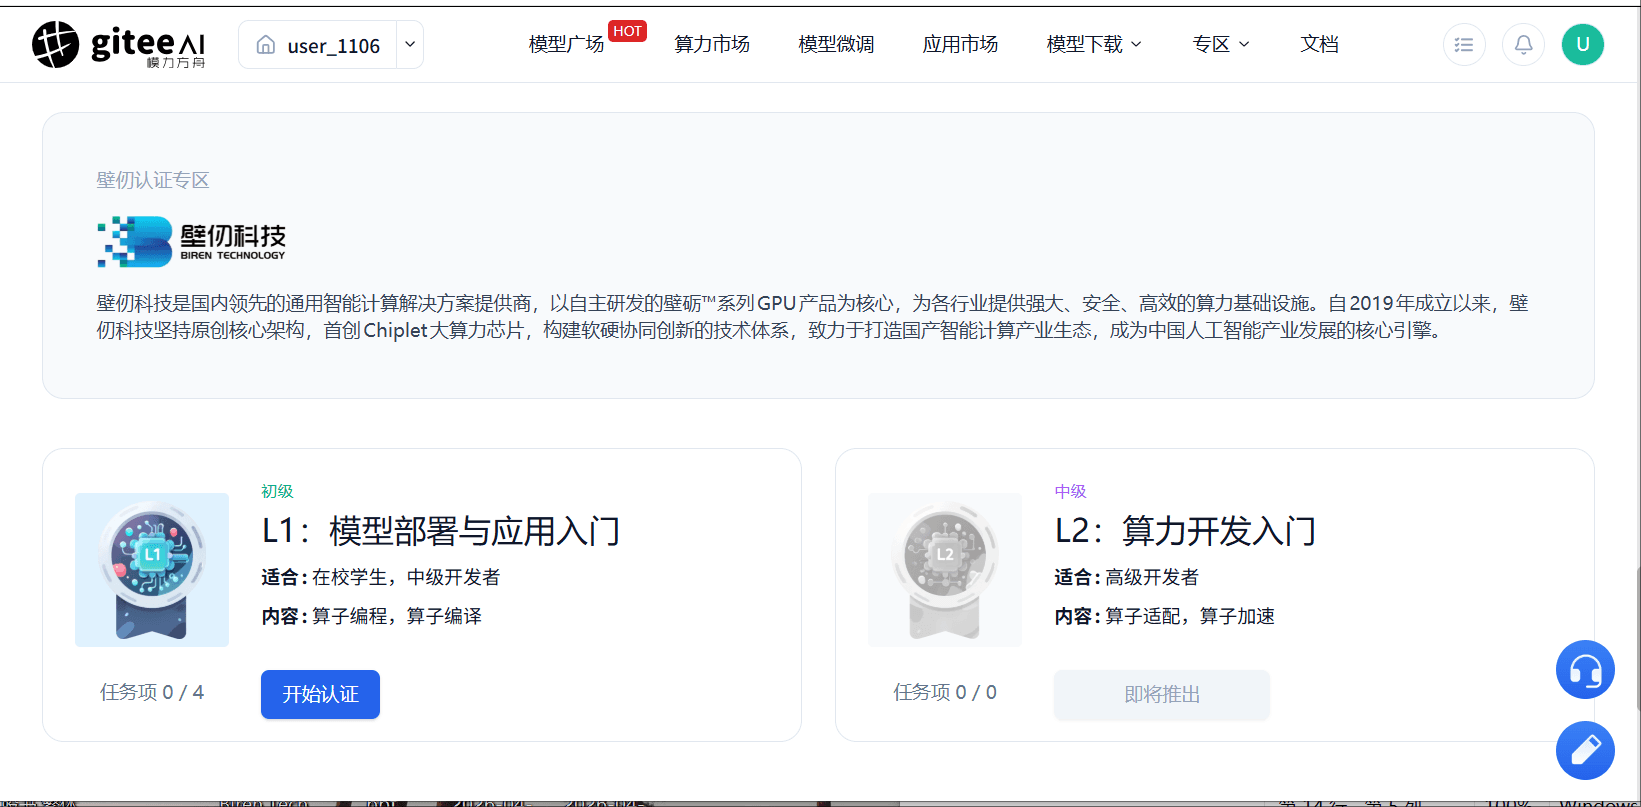The width and height of the screenshot is (1641, 807).
Task: Select the user_1106 workspace name
Action: pyautogui.click(x=334, y=46)
